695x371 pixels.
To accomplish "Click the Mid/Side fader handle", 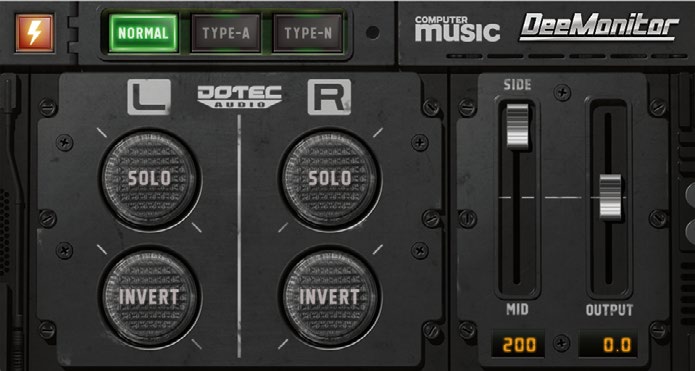I will (517, 126).
